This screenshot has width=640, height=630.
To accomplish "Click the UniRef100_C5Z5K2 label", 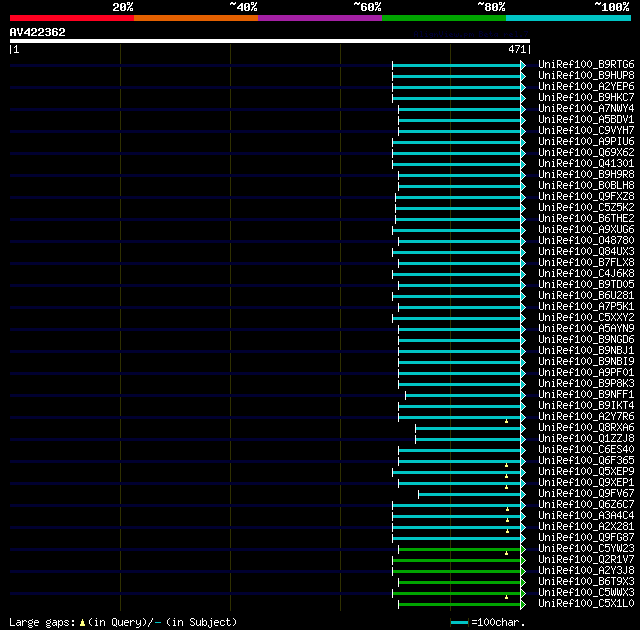I will coord(586,208).
